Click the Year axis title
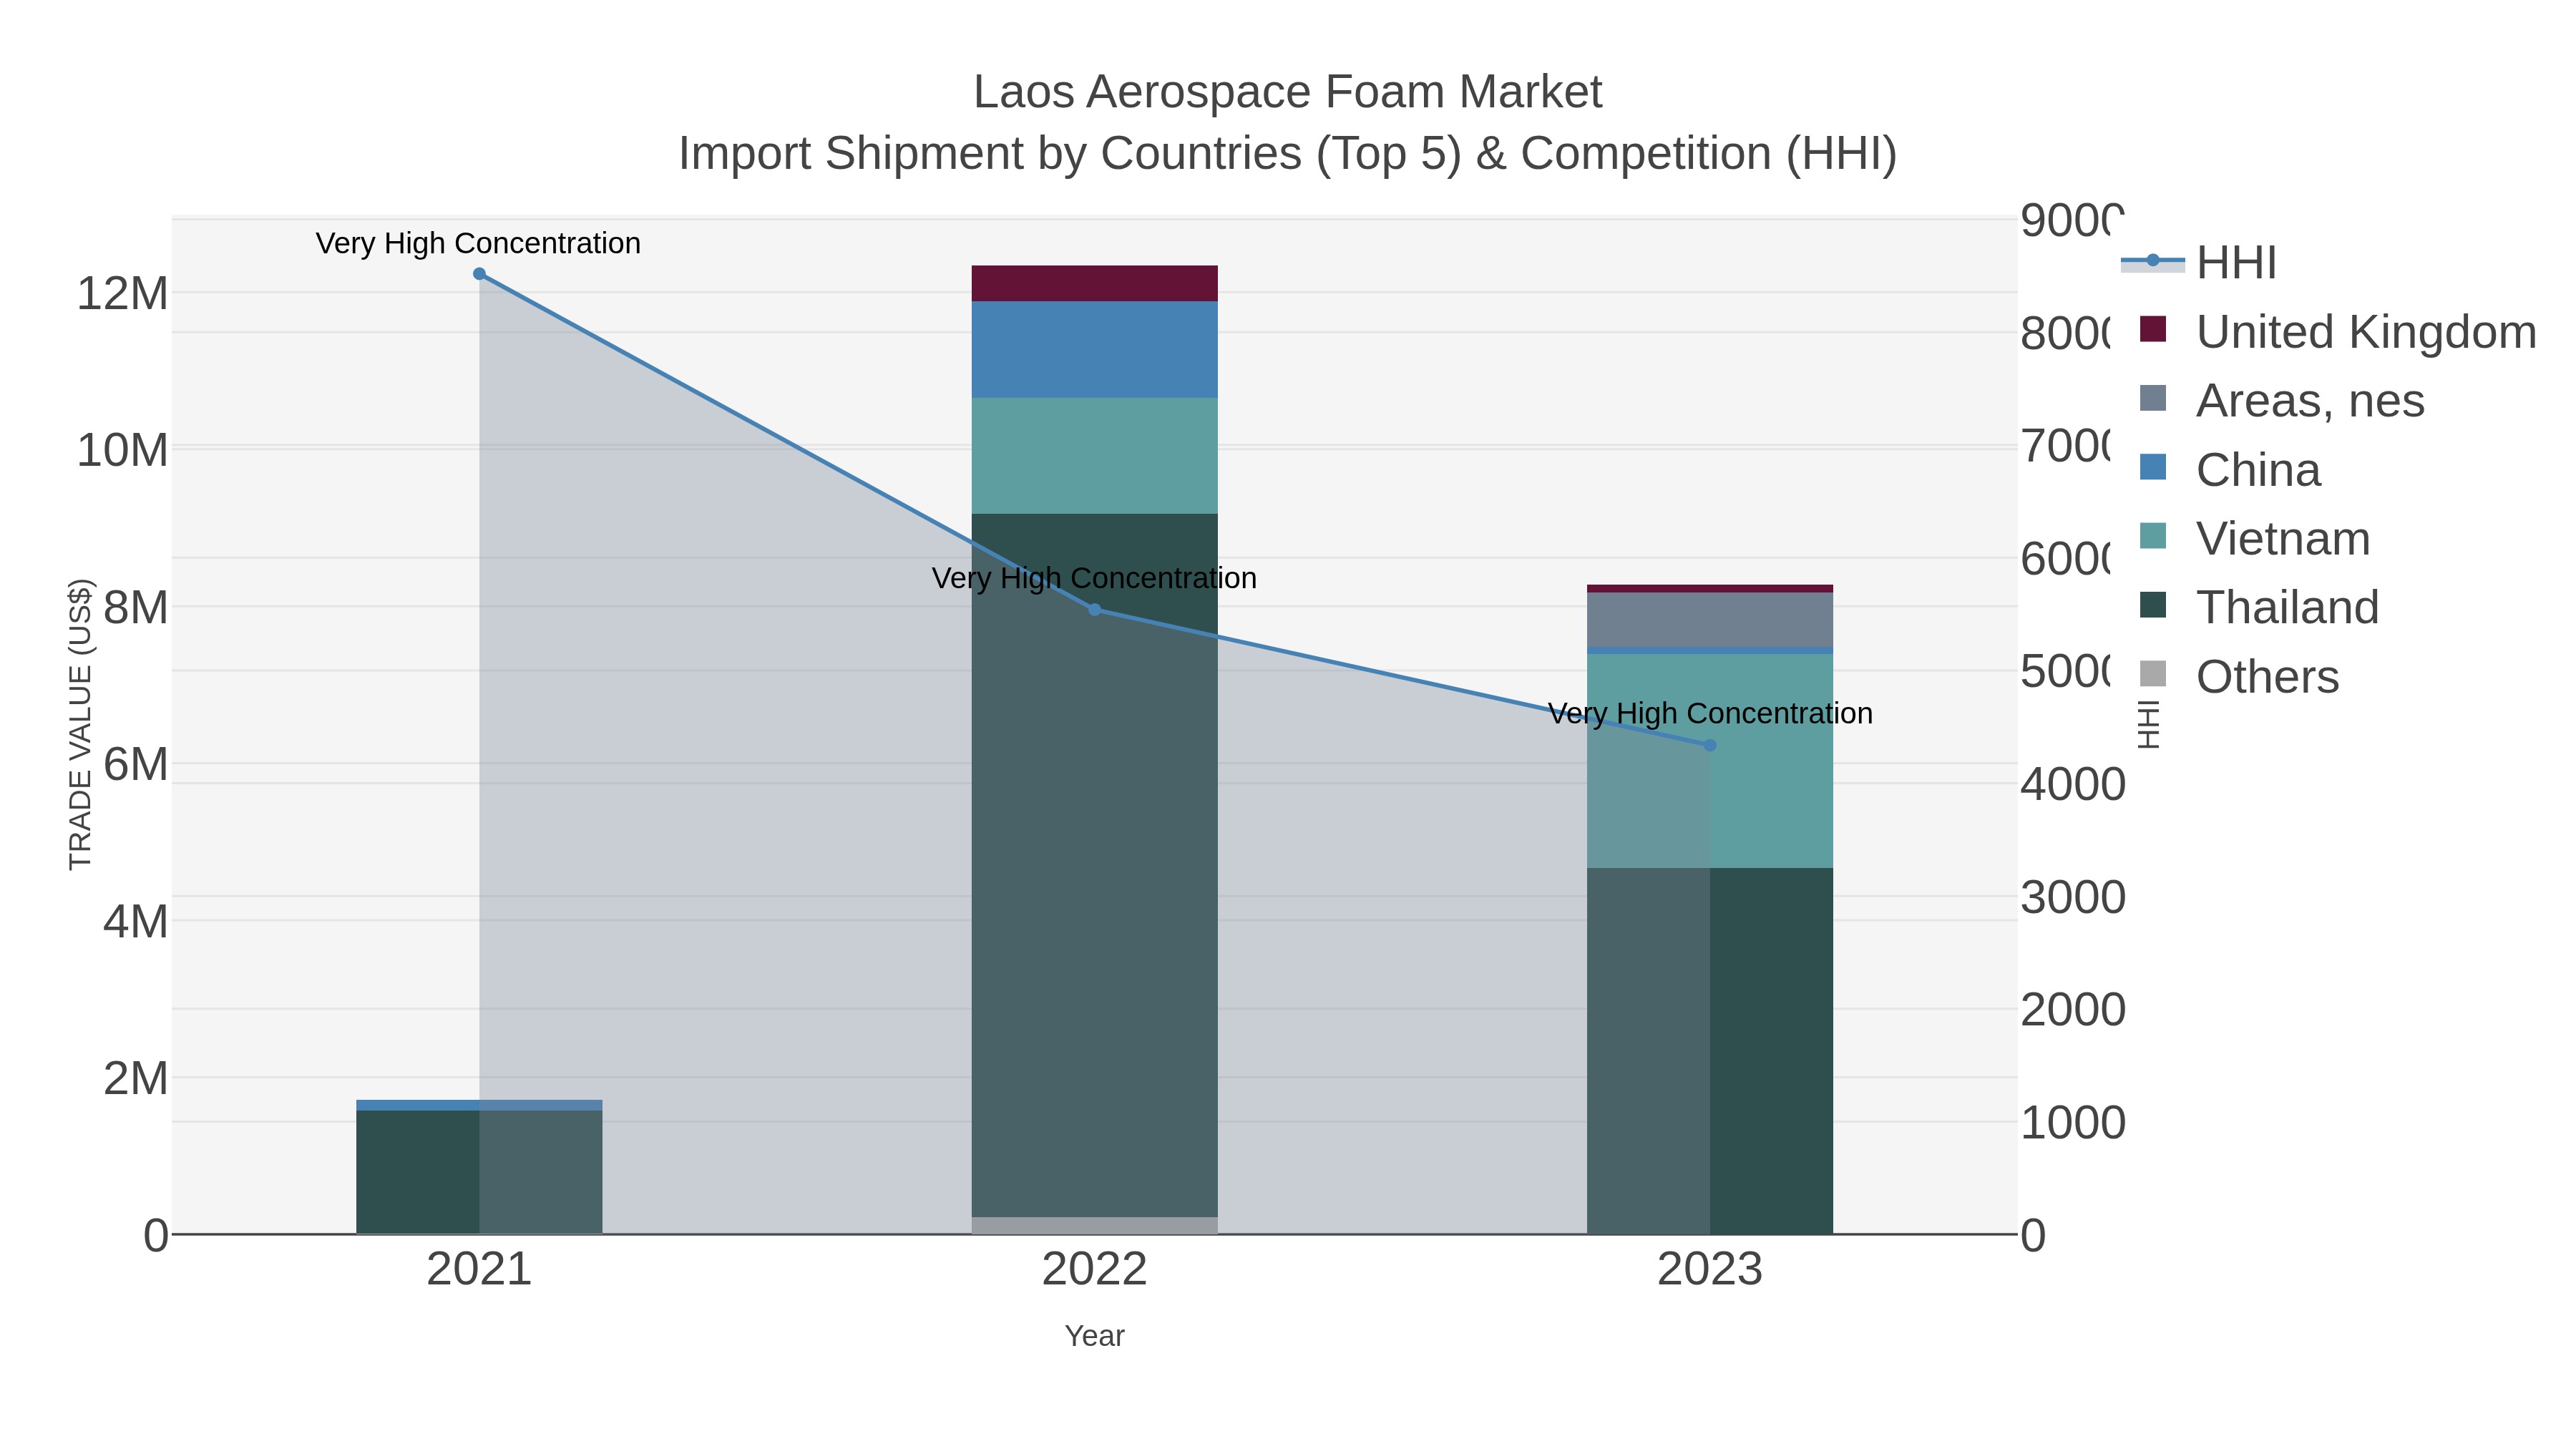 coord(1095,1336)
